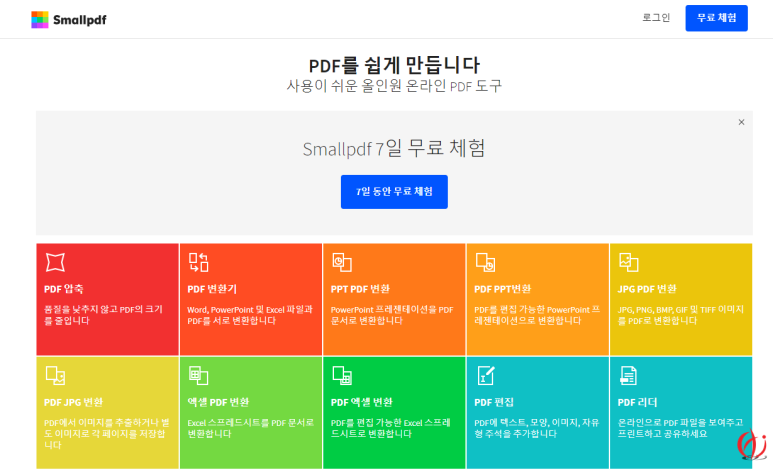The width and height of the screenshot is (773, 470).
Task: Click the PDF JPG 변환 tile icon
Action: tap(55, 375)
